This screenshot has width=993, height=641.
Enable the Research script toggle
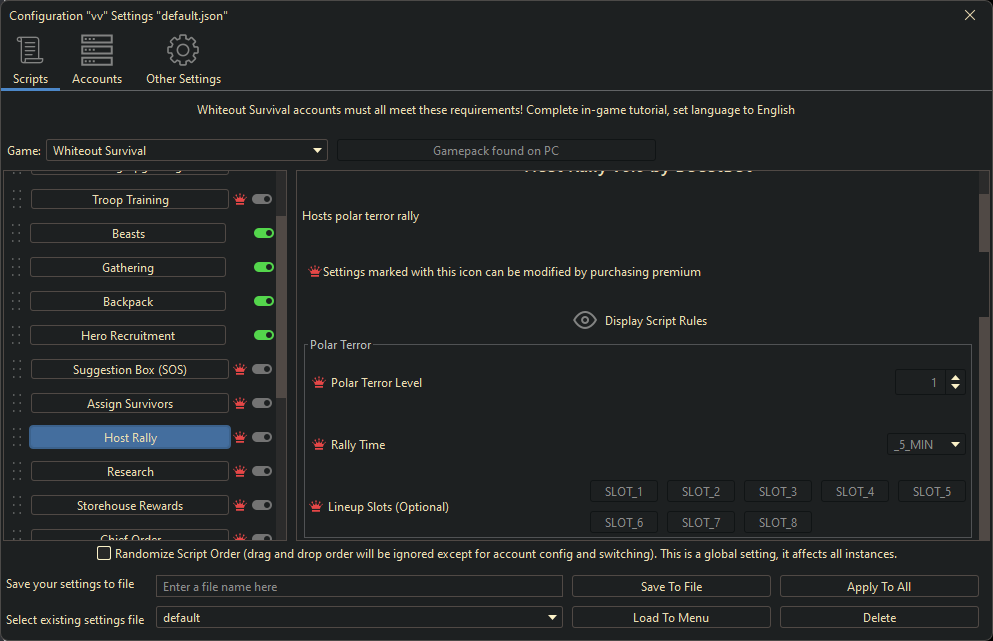pyautogui.click(x=262, y=471)
